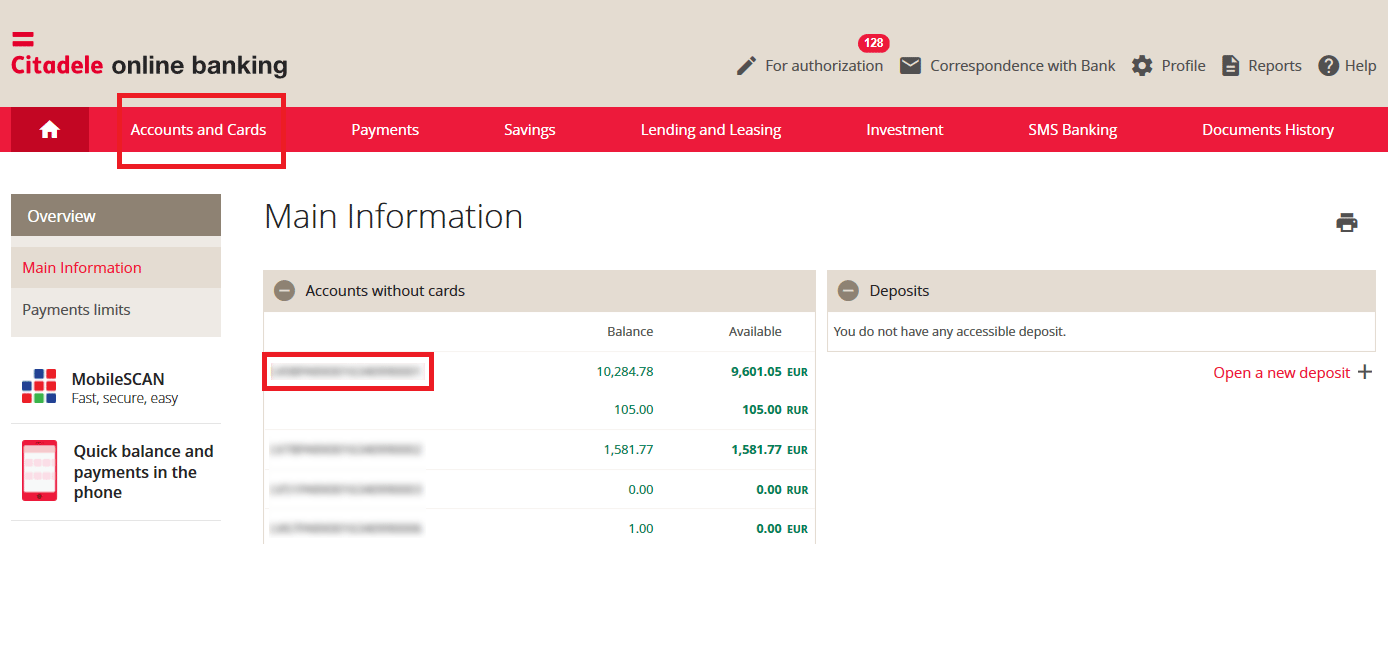Click the pencil icon For authorization
This screenshot has width=1388, height=648.
click(746, 66)
